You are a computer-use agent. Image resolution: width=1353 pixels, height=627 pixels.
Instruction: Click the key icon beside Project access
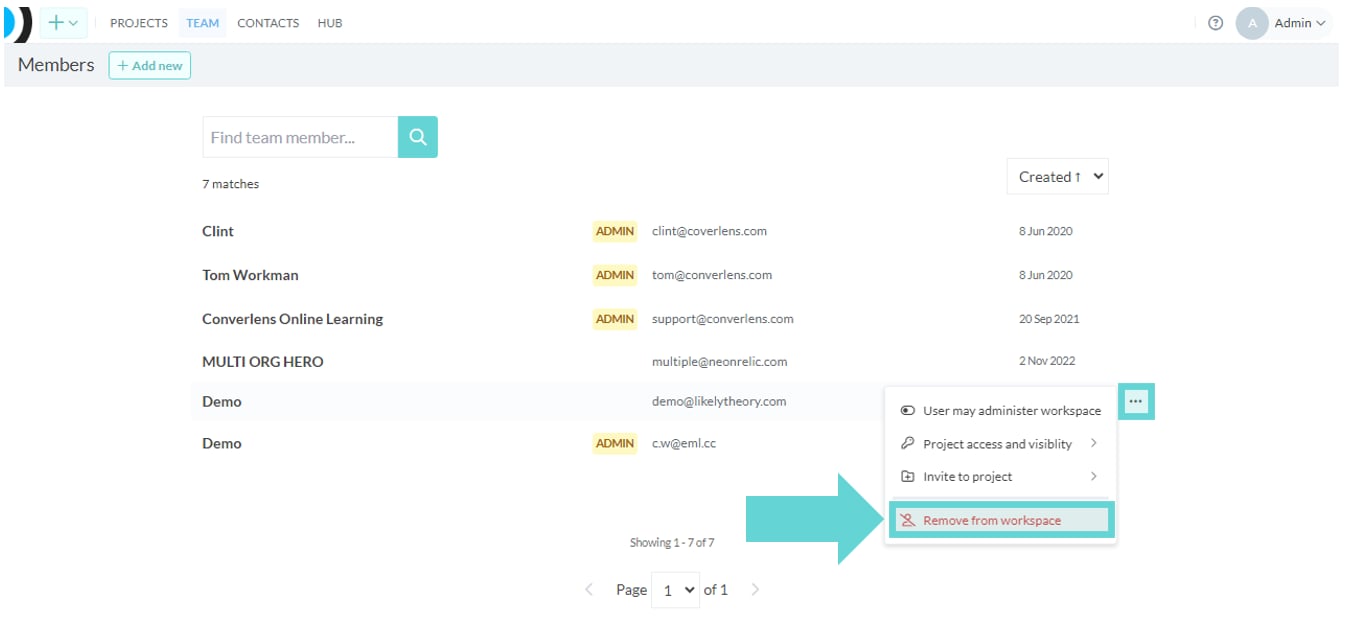click(x=907, y=443)
